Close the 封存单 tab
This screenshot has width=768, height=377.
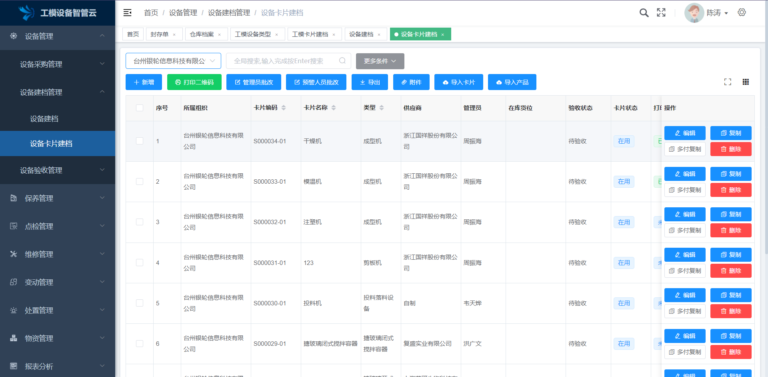pos(174,34)
